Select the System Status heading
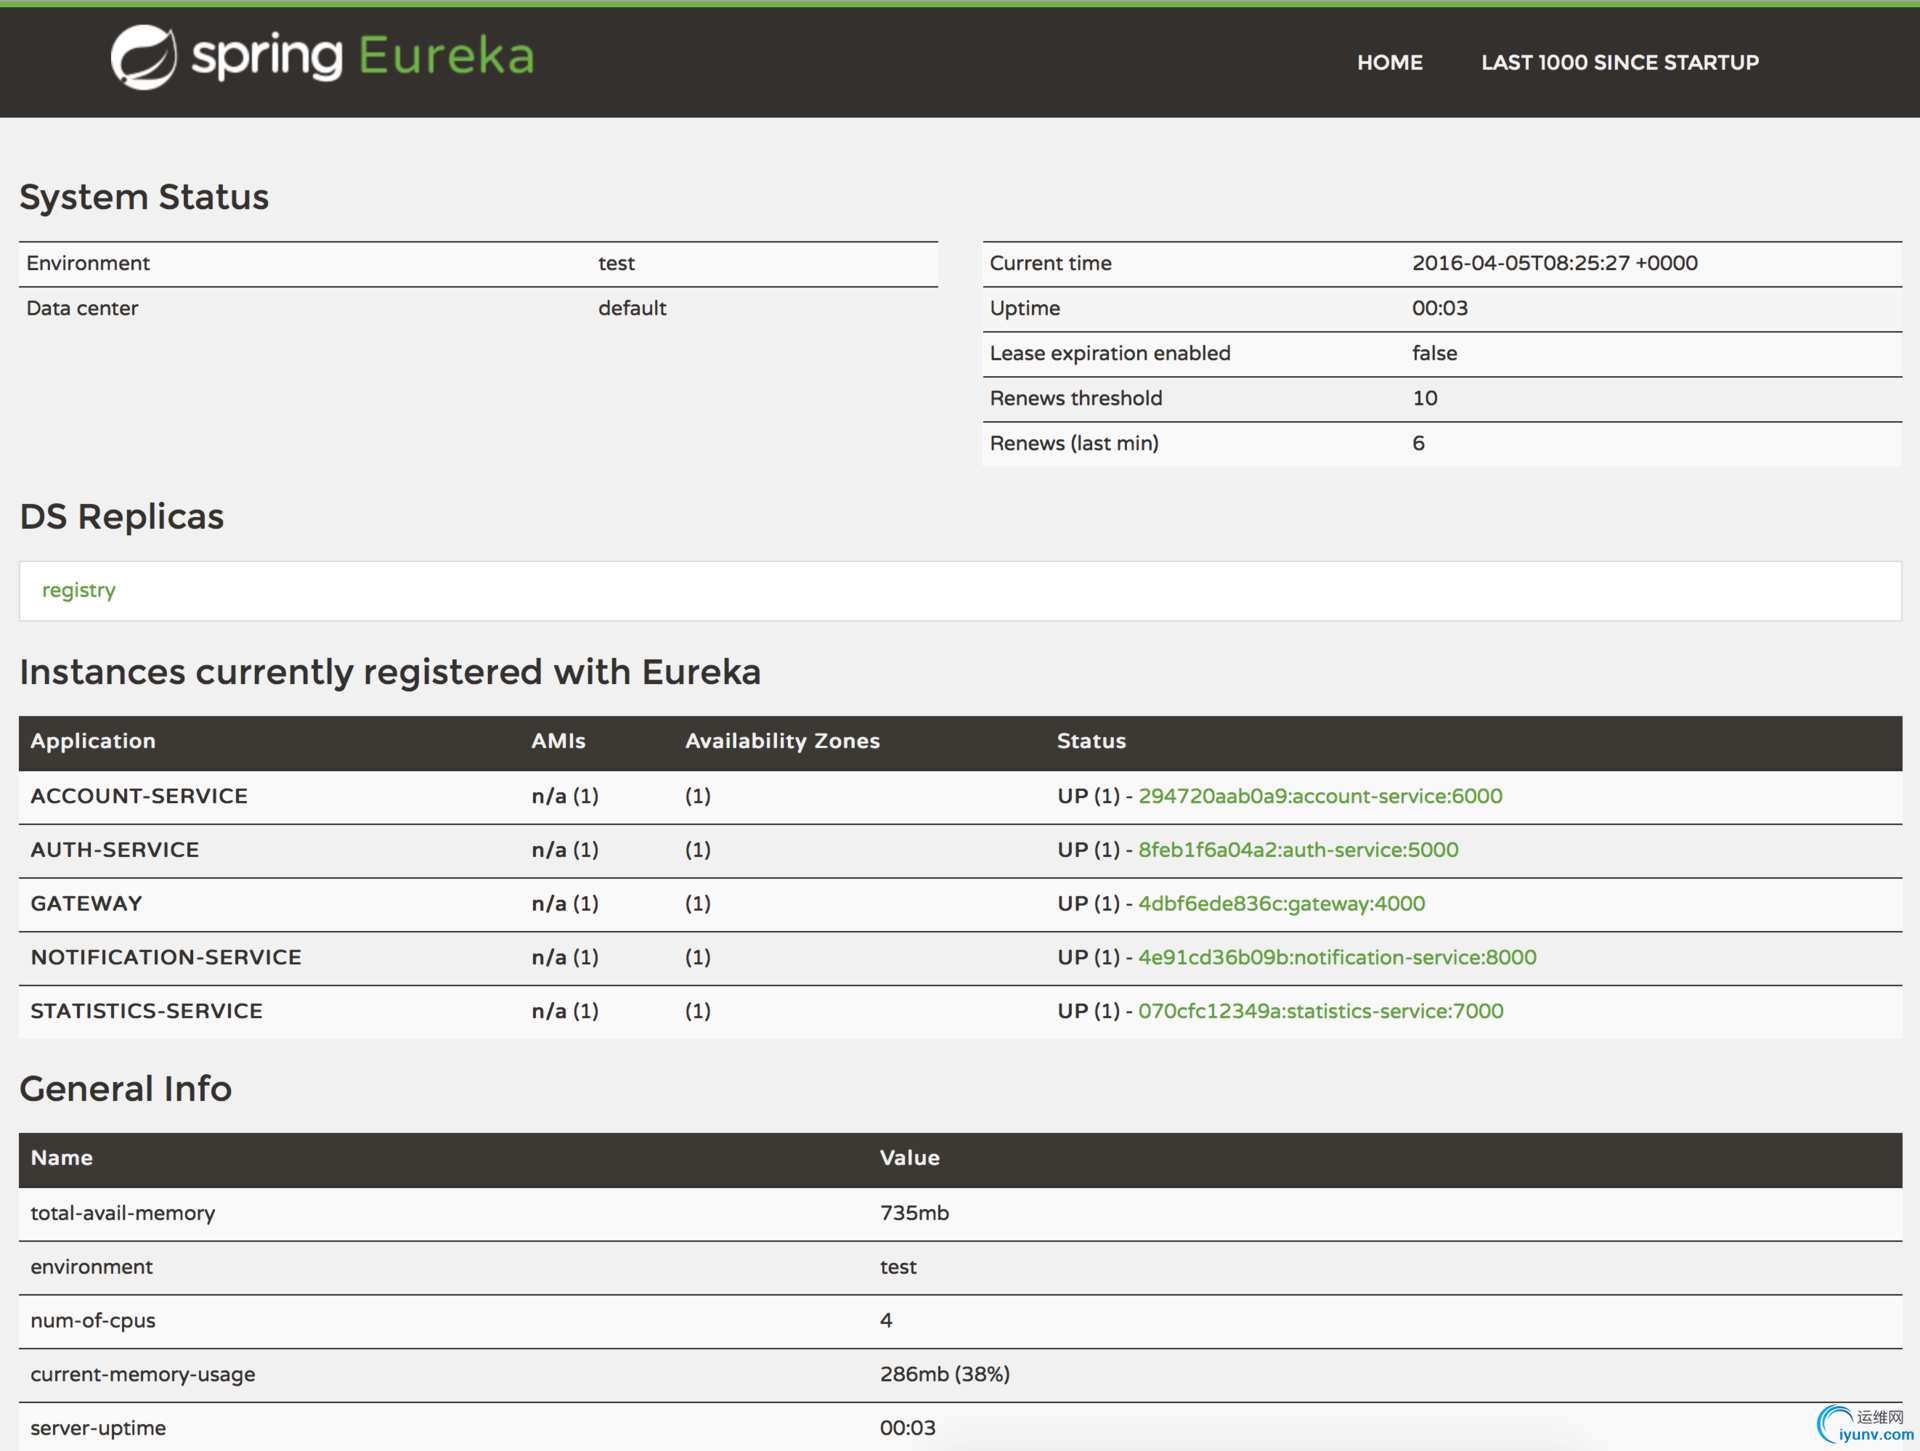The height and width of the screenshot is (1451, 1920). [x=144, y=197]
